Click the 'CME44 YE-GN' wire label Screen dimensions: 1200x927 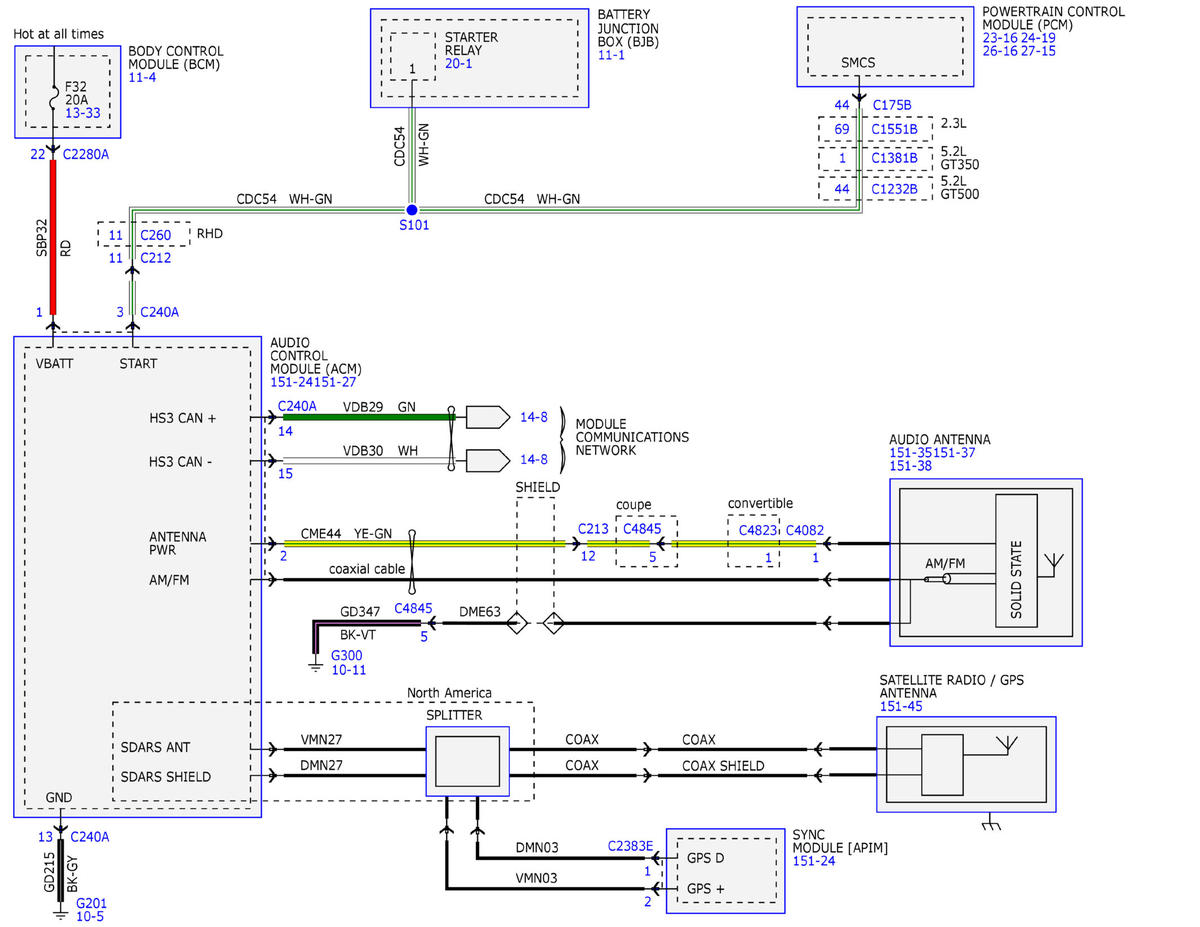(x=347, y=535)
